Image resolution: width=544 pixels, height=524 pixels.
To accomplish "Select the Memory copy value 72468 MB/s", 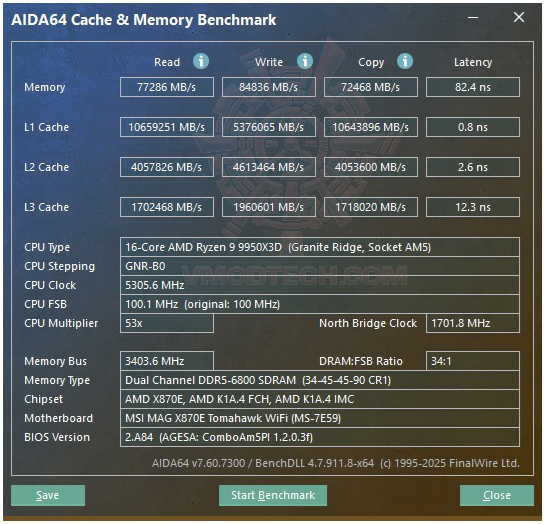I will pyautogui.click(x=371, y=87).
